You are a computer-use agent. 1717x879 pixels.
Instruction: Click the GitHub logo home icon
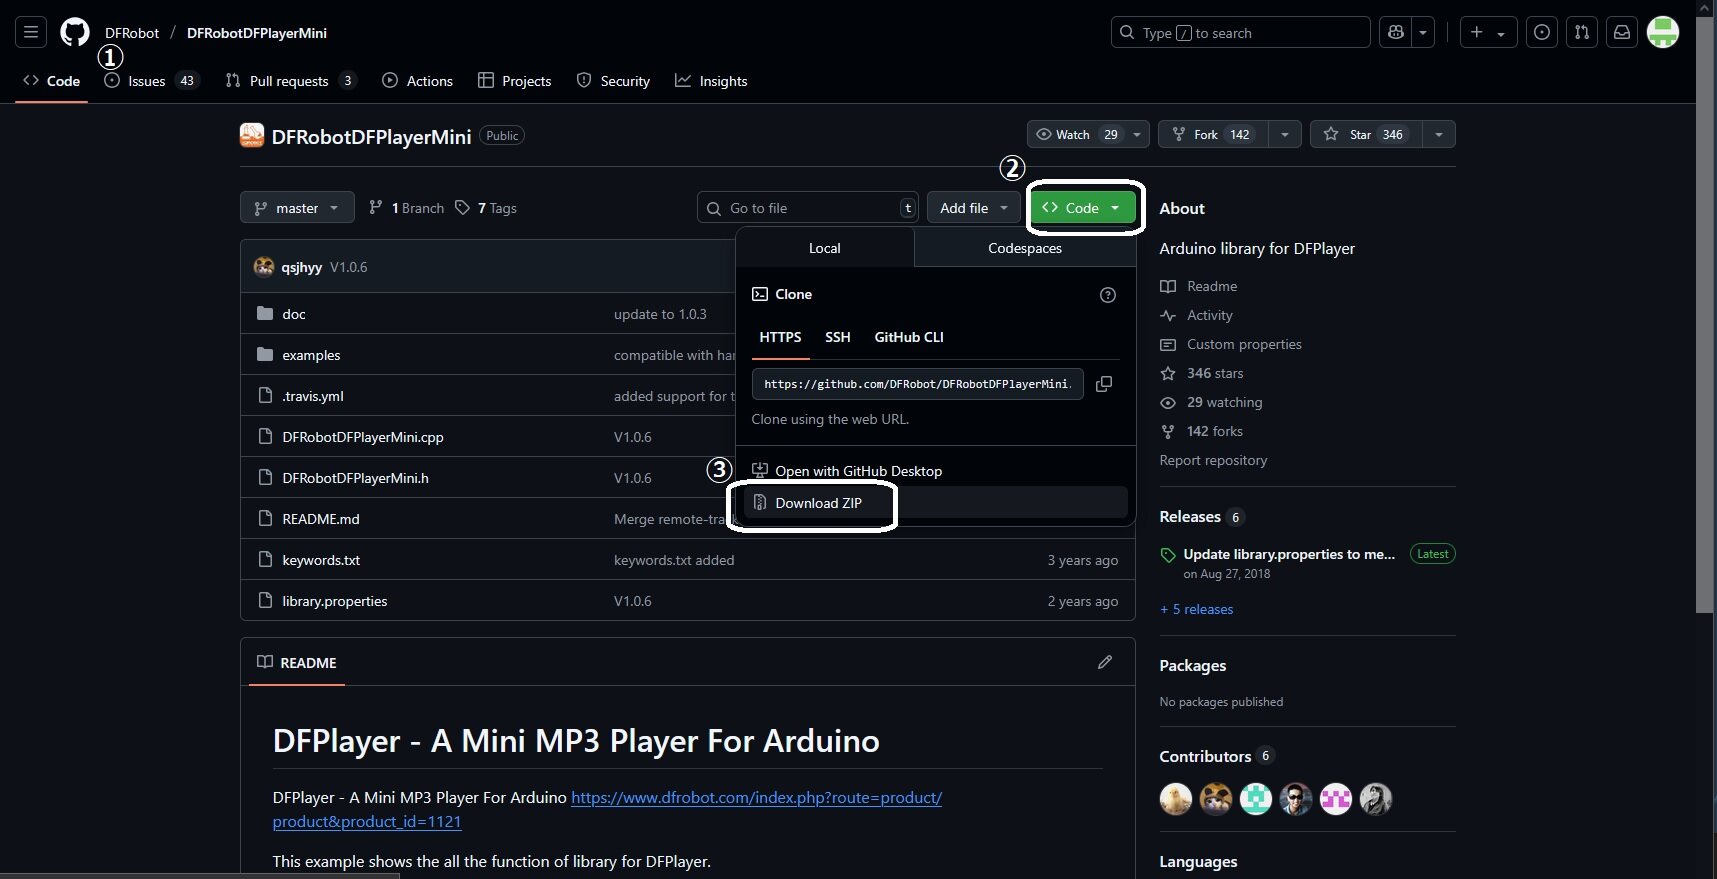(75, 33)
